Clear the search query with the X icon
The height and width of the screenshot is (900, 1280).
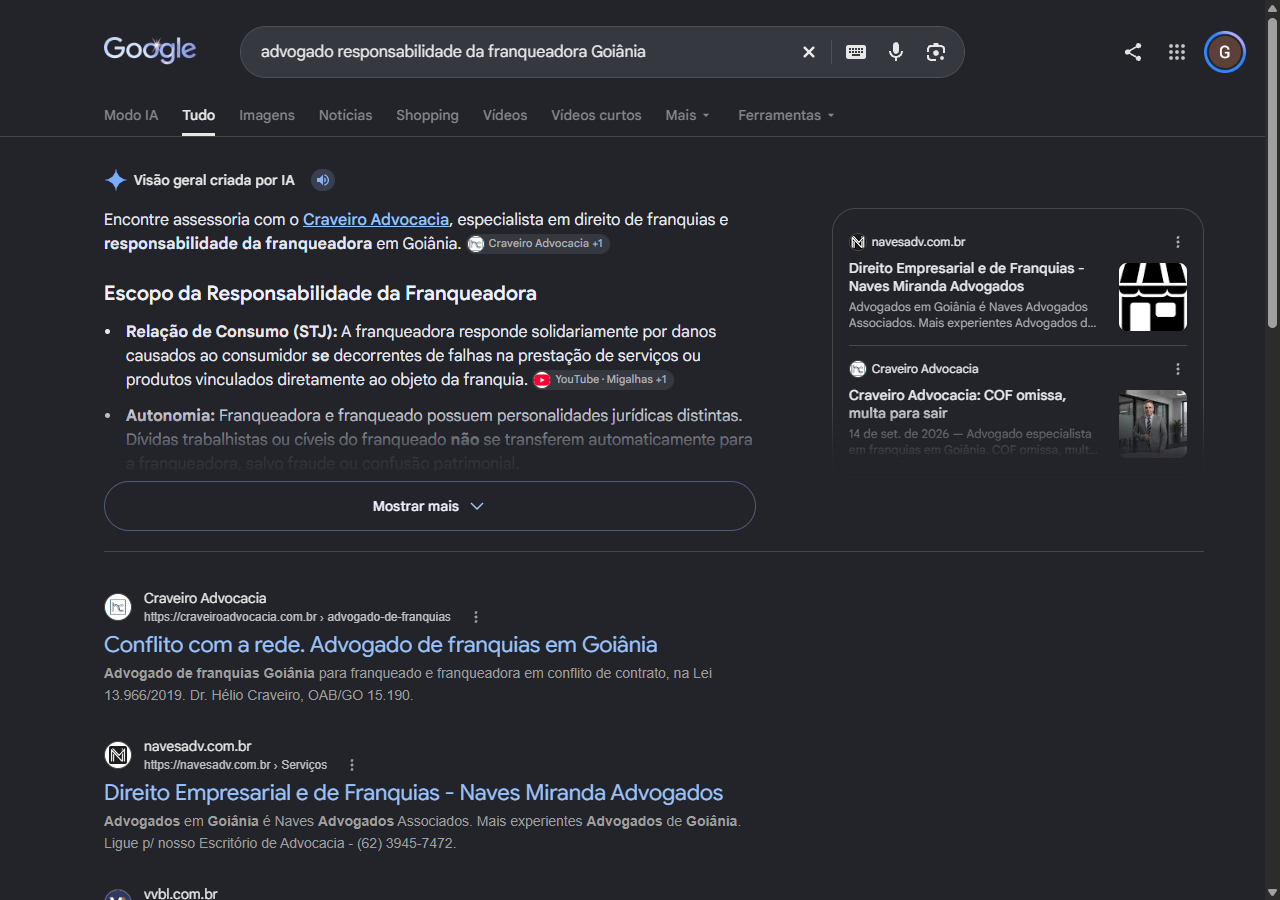[809, 52]
